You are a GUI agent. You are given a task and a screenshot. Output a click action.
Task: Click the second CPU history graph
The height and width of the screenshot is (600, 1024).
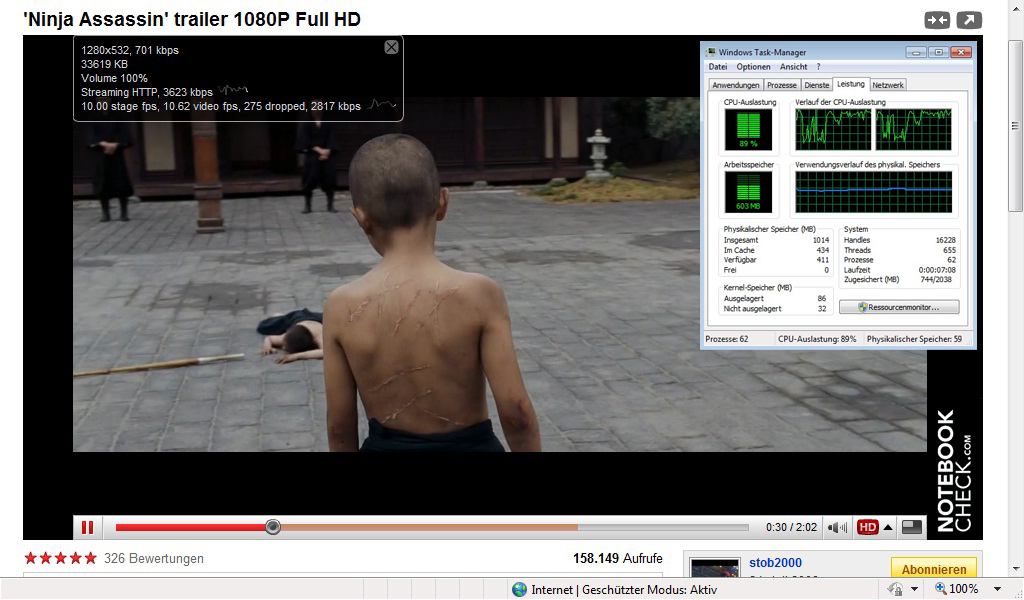tap(913, 129)
